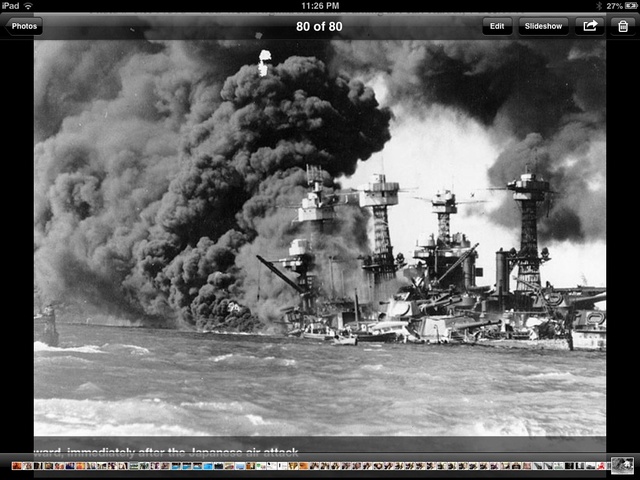
Task: Start the Slideshow
Action: click(543, 26)
